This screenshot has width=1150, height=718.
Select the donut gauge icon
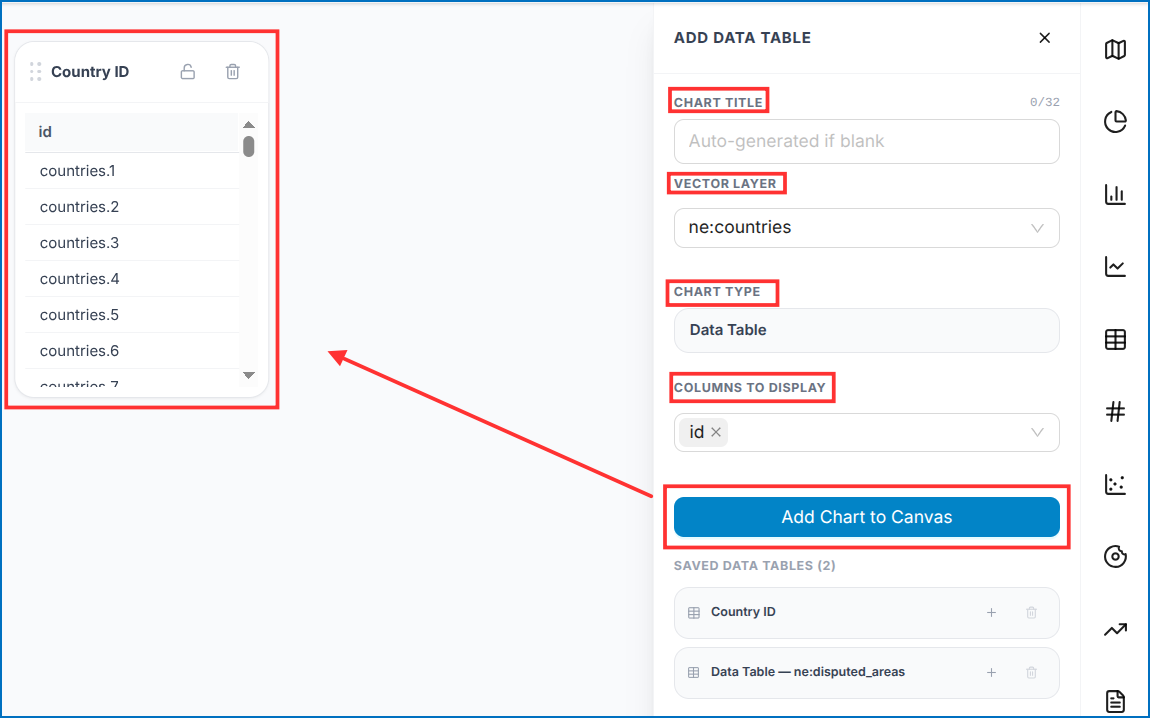[1115, 556]
